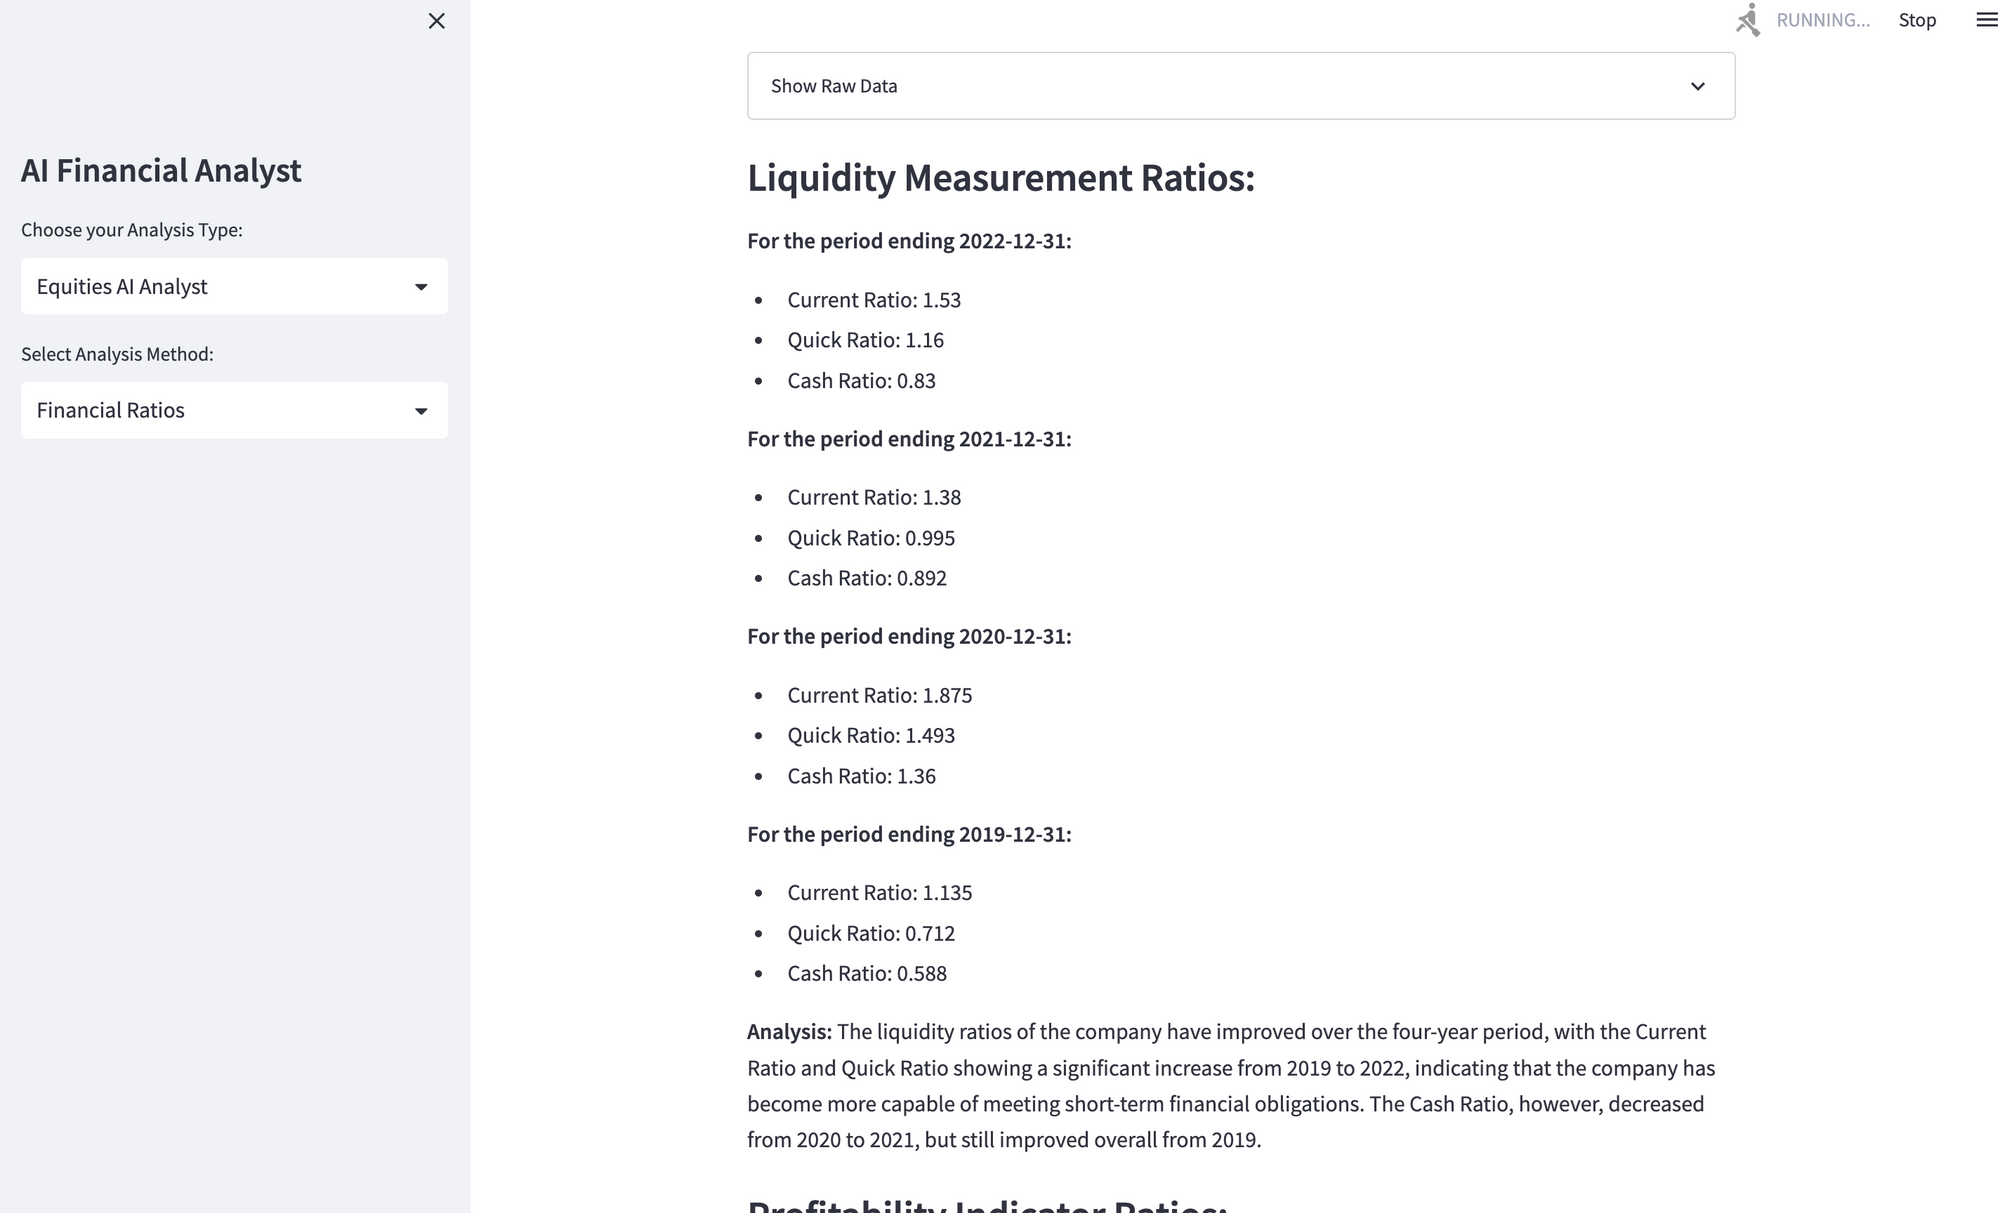The width and height of the screenshot is (2000, 1213).
Task: Click the chevron on Show Raw Data
Action: 1697,86
